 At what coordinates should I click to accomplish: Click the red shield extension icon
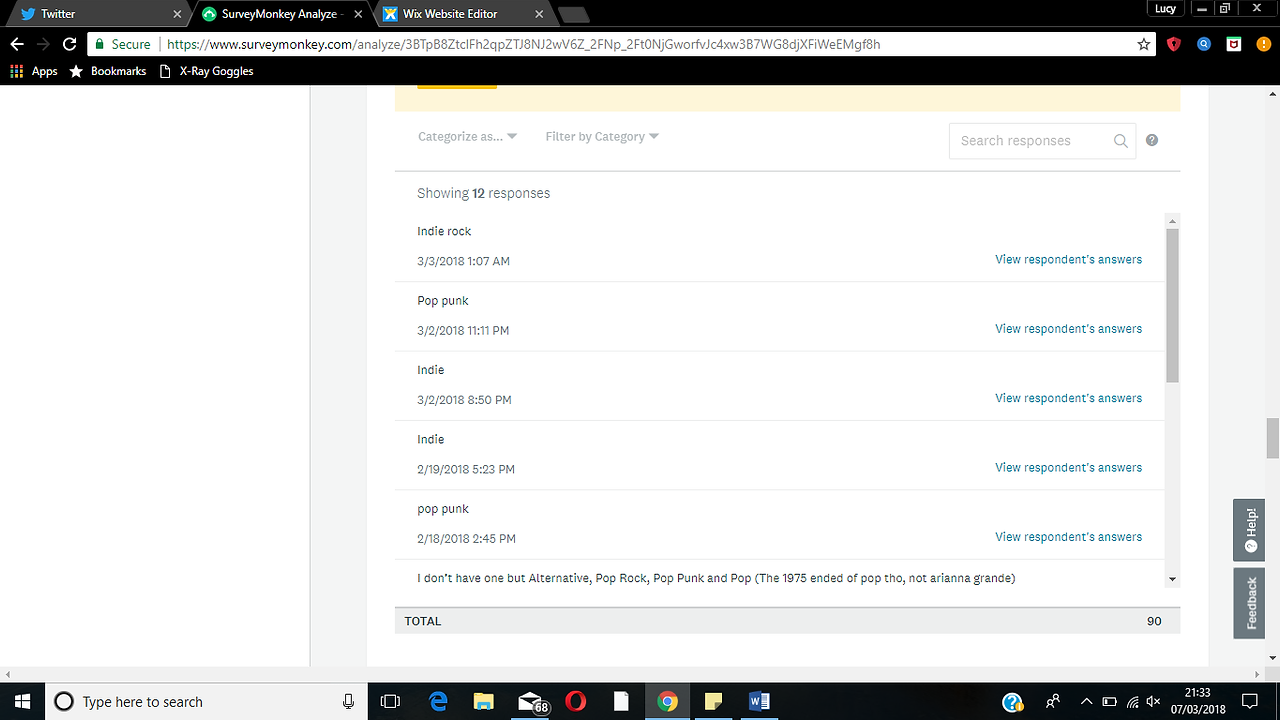point(1175,44)
